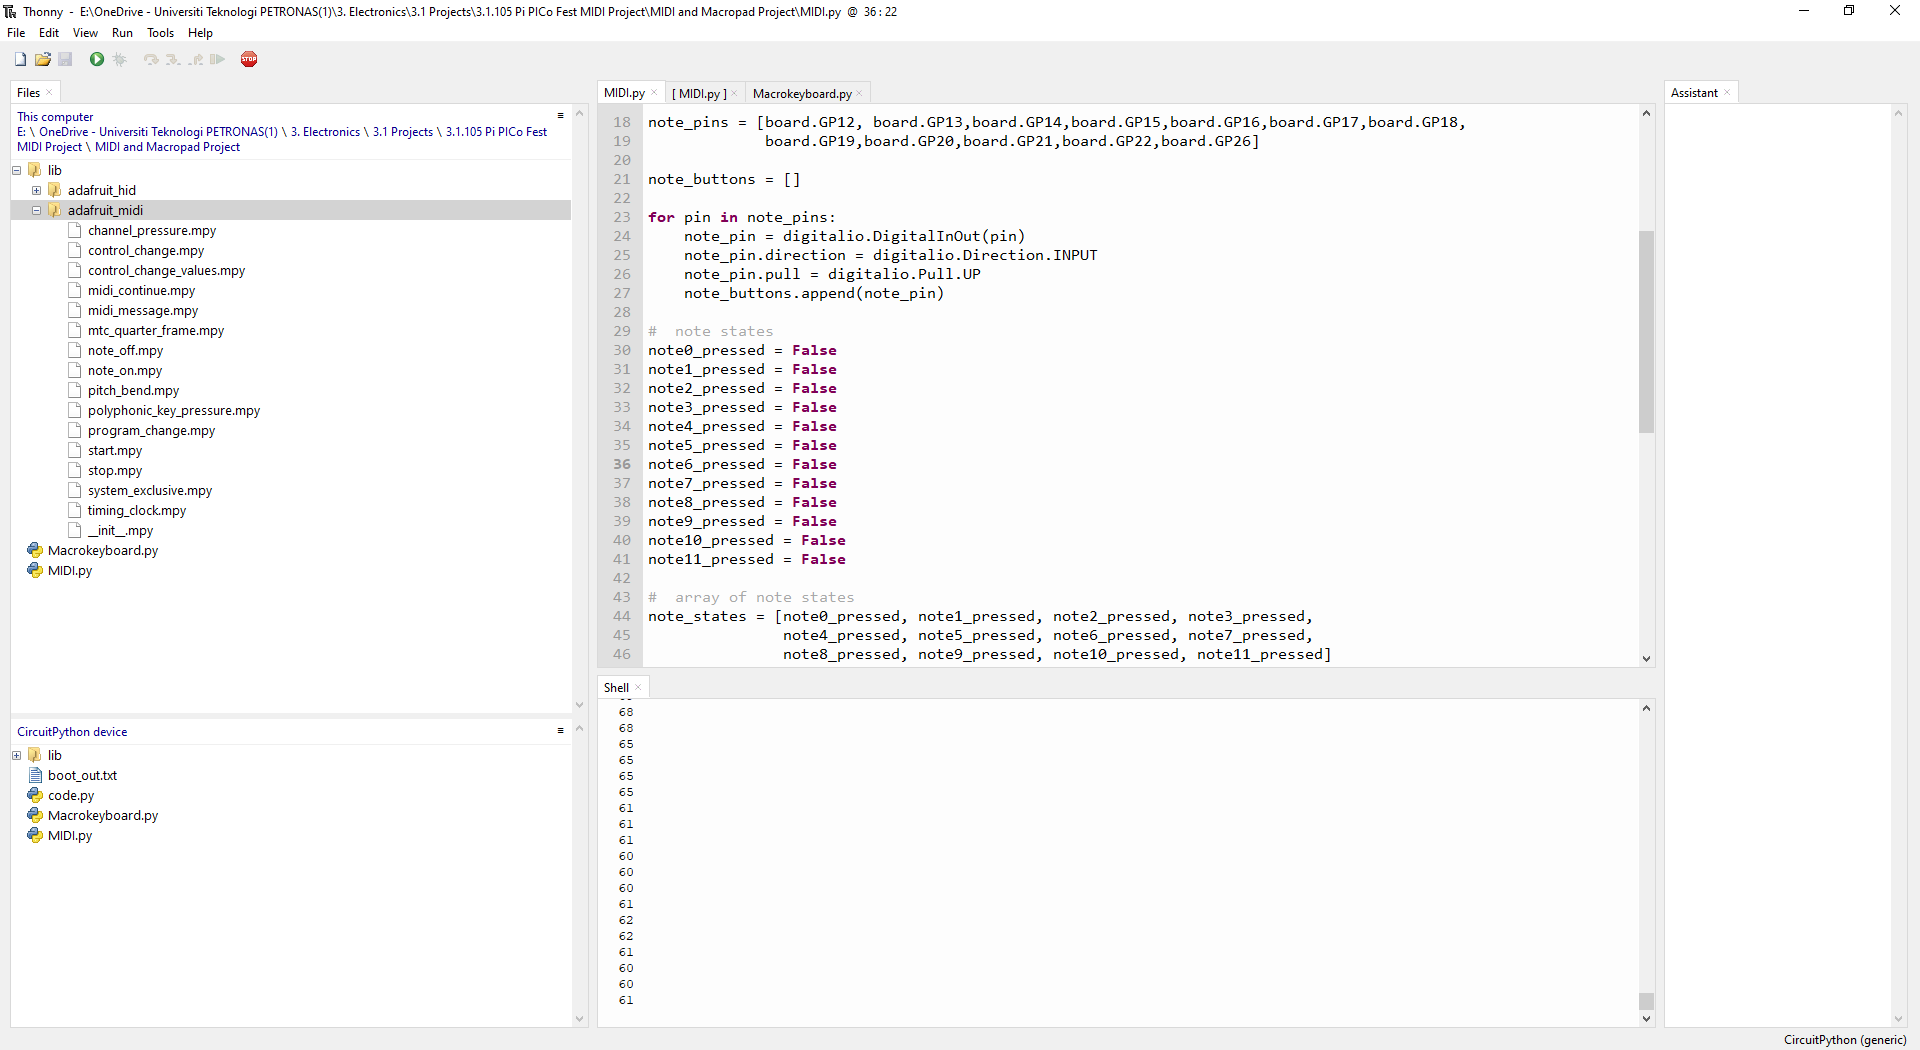
Task: Close the MIDI.py editor tab
Action: pyautogui.click(x=654, y=93)
